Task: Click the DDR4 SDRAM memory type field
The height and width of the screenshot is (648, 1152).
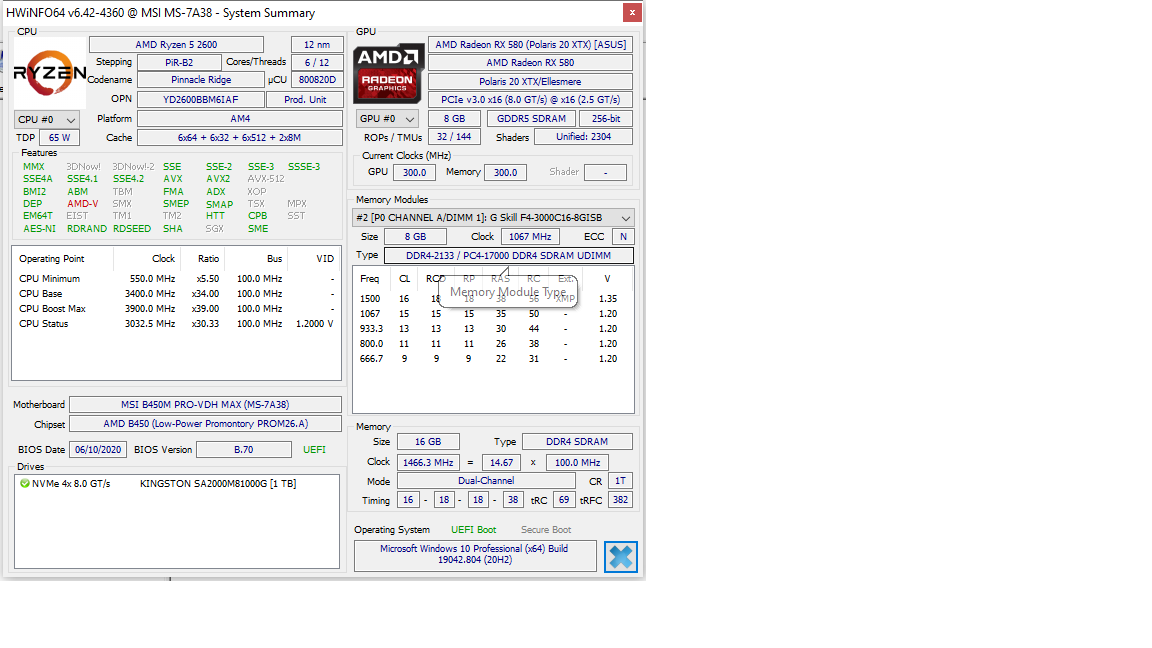Action: click(577, 442)
